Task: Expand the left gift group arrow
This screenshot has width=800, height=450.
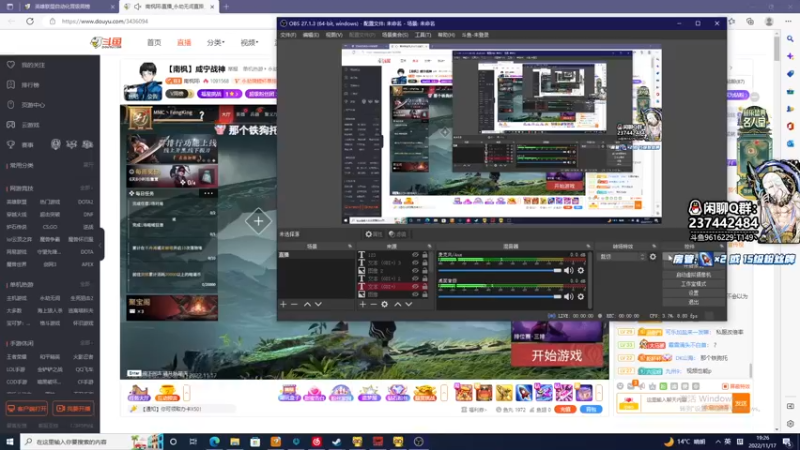Action: coord(187,393)
